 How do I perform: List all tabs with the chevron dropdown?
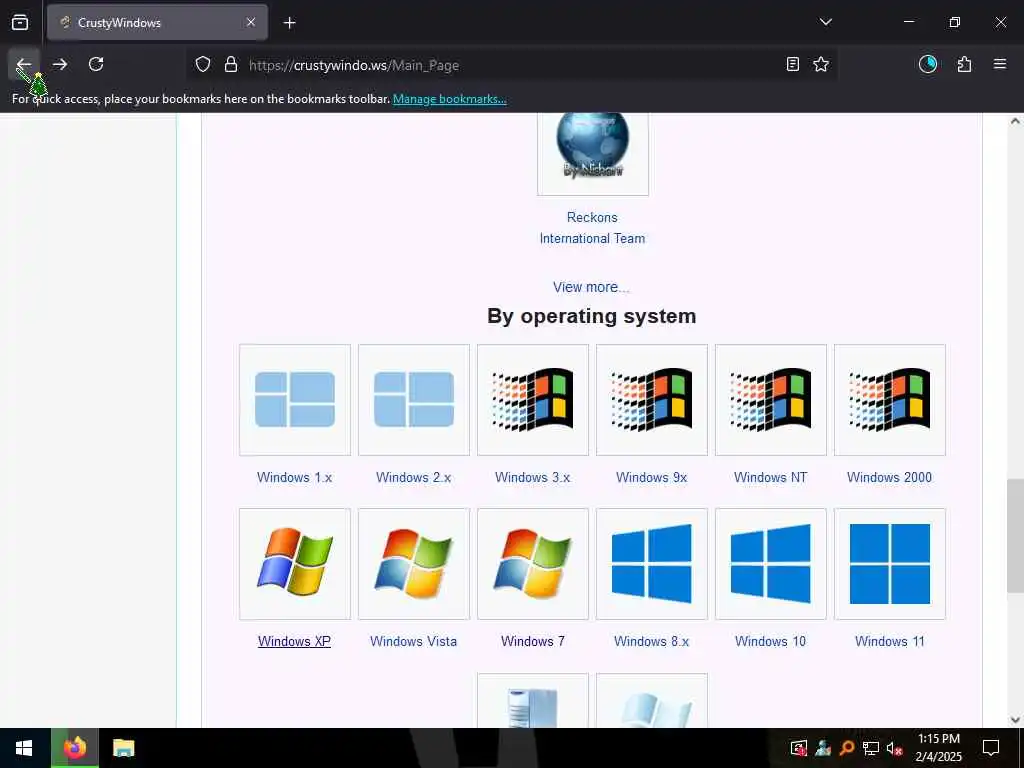(825, 22)
